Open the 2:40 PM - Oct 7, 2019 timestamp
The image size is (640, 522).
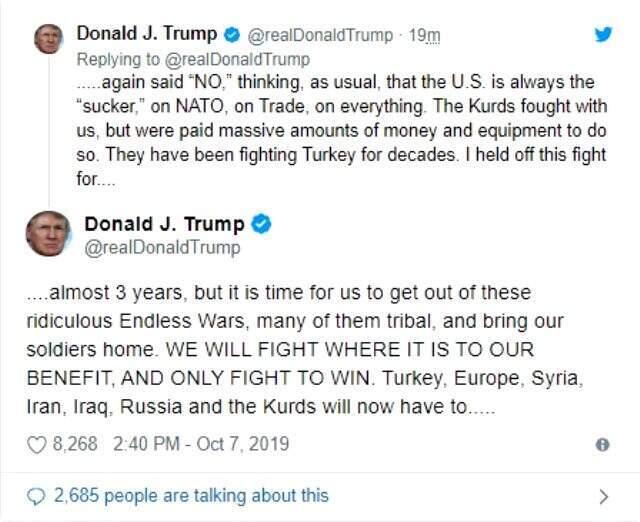201,444
